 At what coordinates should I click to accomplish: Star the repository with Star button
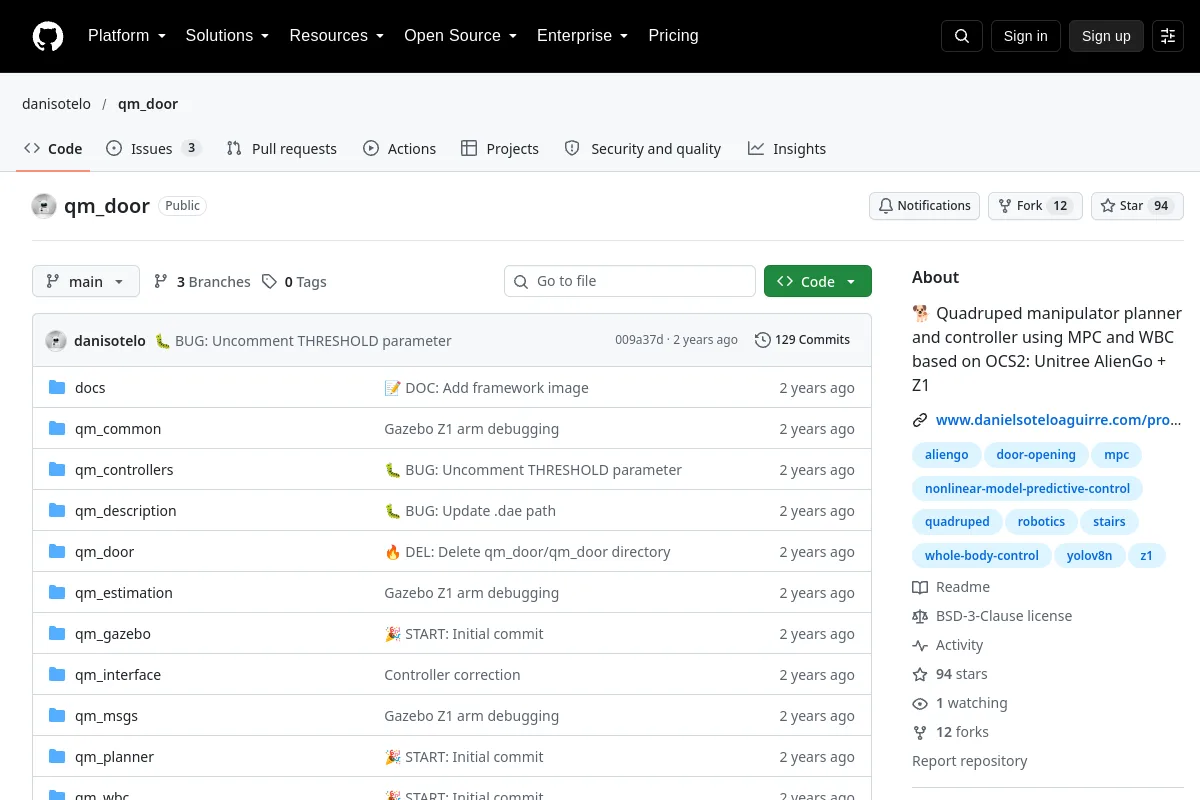point(1137,206)
